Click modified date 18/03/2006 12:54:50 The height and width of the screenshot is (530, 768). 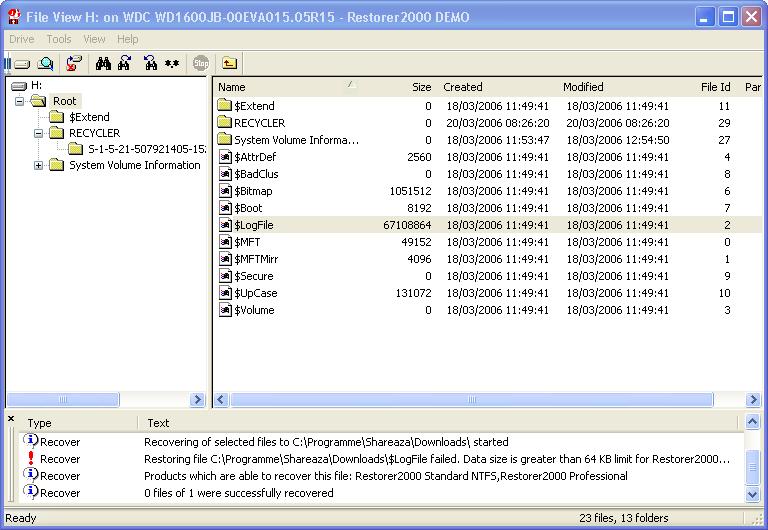pyautogui.click(x=618, y=140)
